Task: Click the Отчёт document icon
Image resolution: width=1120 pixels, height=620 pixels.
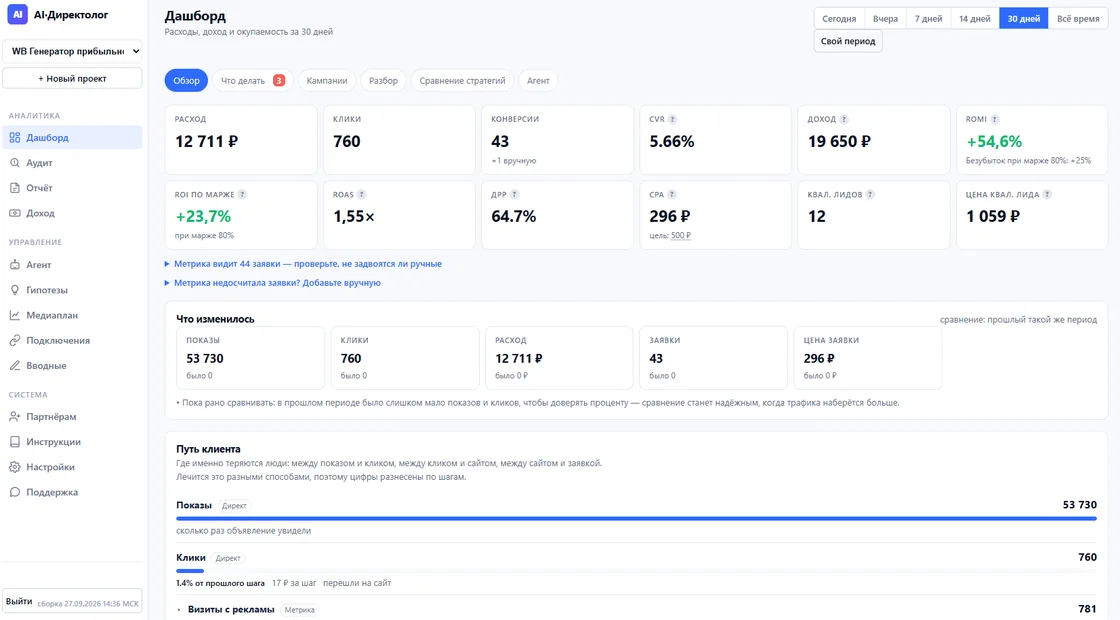Action: pos(15,188)
